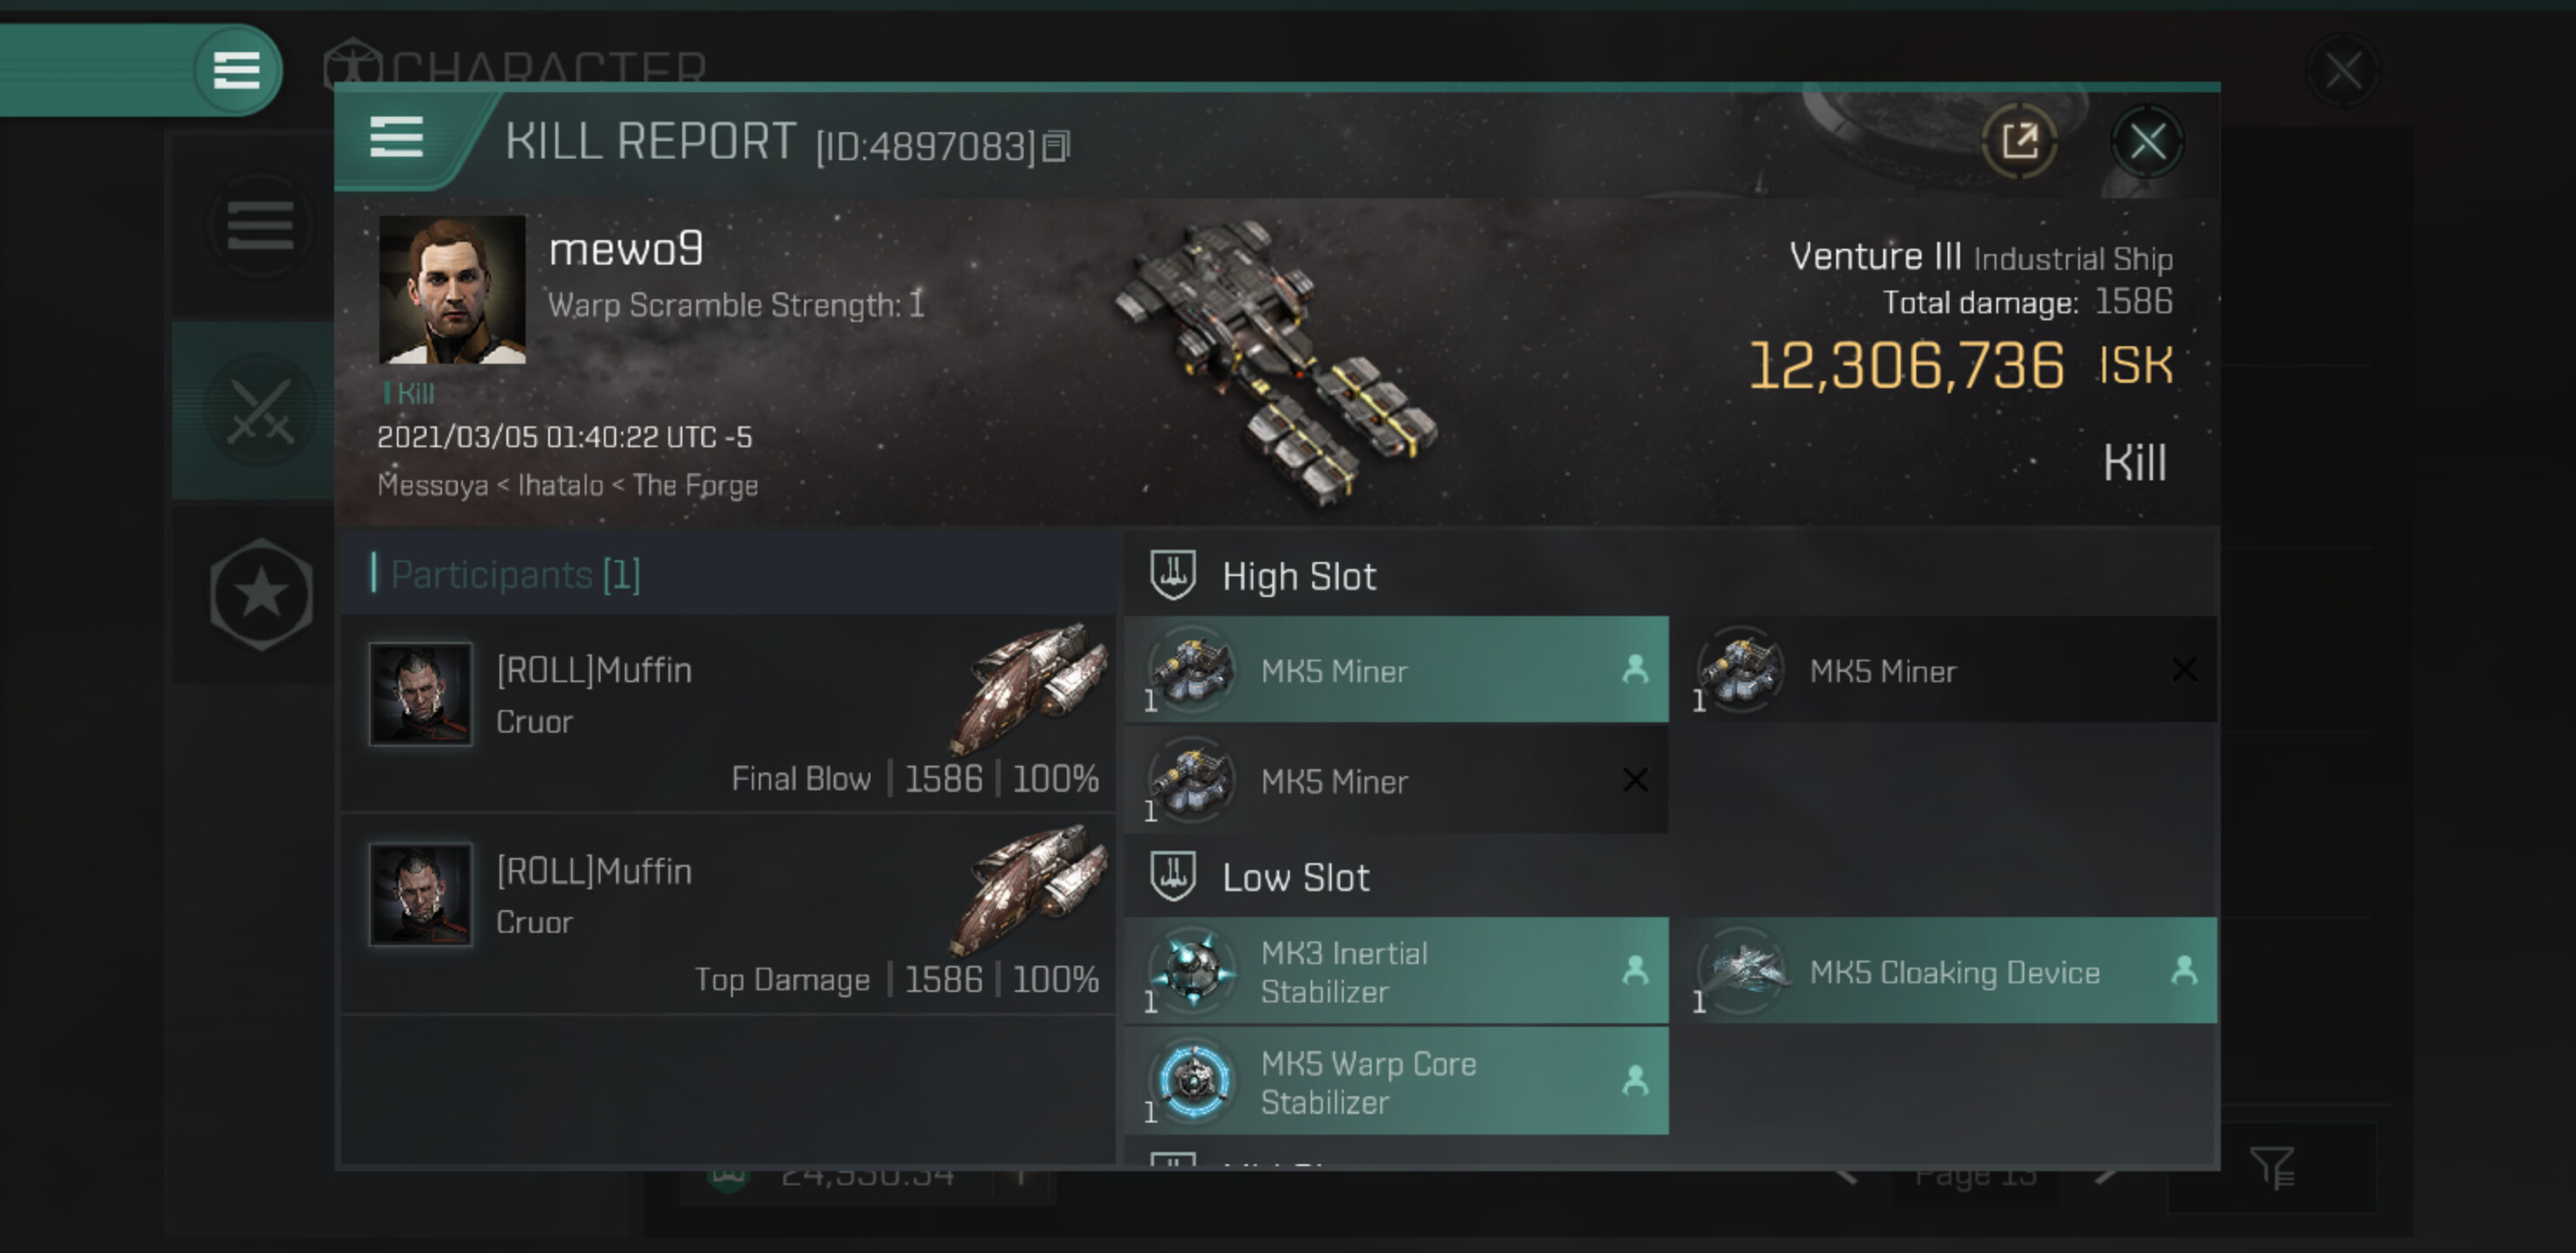Share kill report with export icon

click(x=2019, y=141)
